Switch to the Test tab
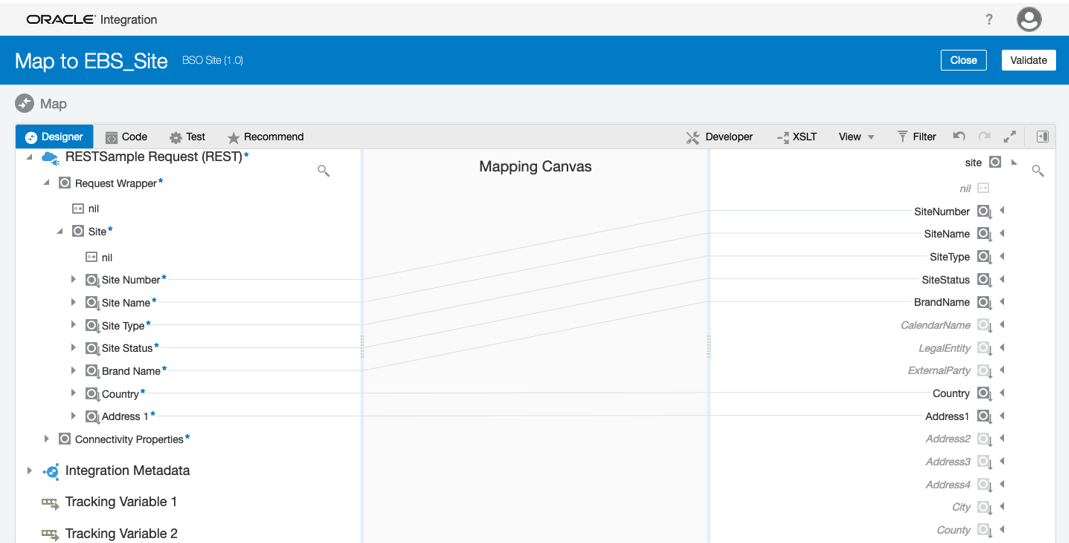The image size is (1069, 543). 187,136
